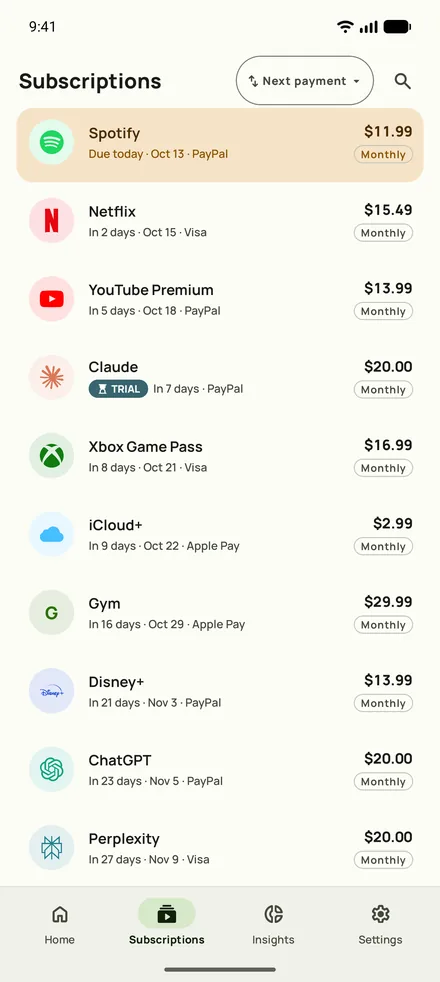Click the iCloud+ cloud icon

(51, 534)
